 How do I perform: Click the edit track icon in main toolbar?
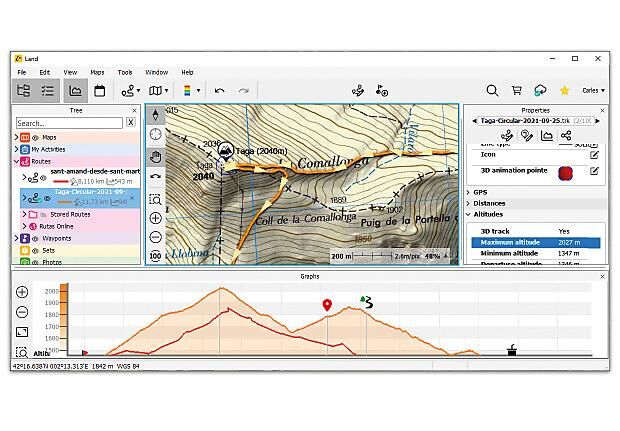pos(358,91)
